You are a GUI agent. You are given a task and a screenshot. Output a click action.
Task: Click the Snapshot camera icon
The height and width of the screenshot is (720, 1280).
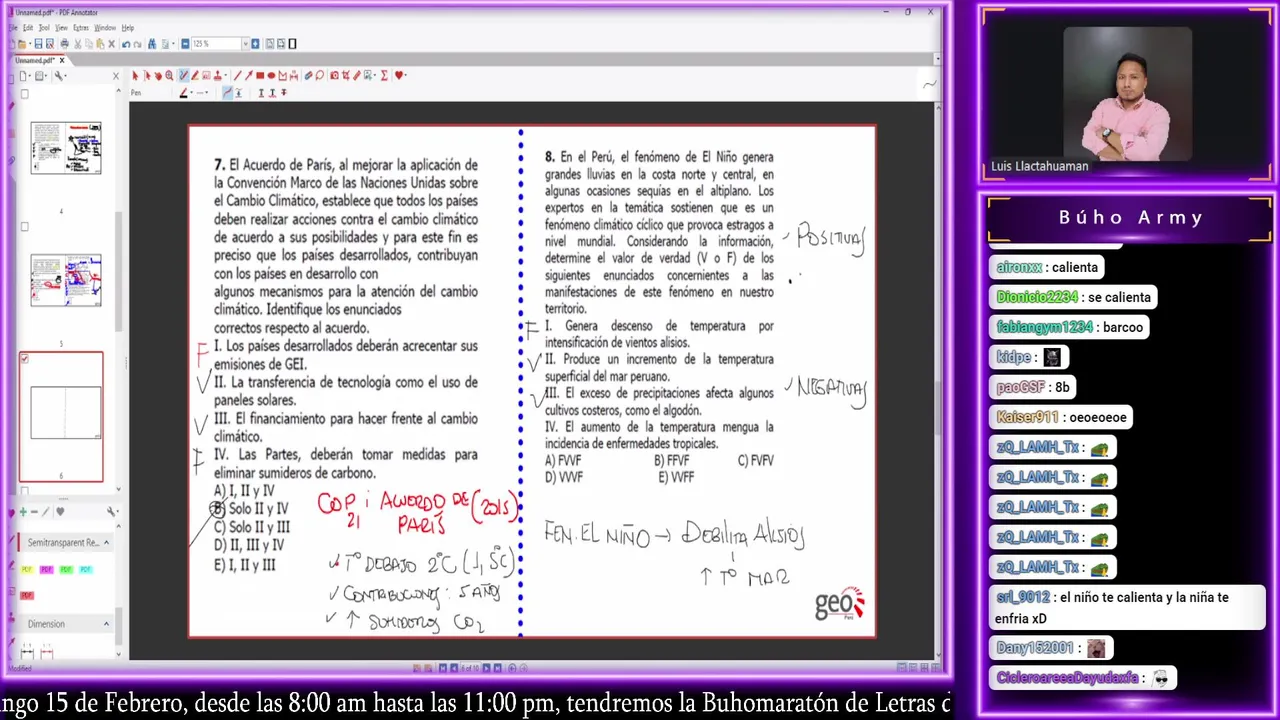pos(334,76)
